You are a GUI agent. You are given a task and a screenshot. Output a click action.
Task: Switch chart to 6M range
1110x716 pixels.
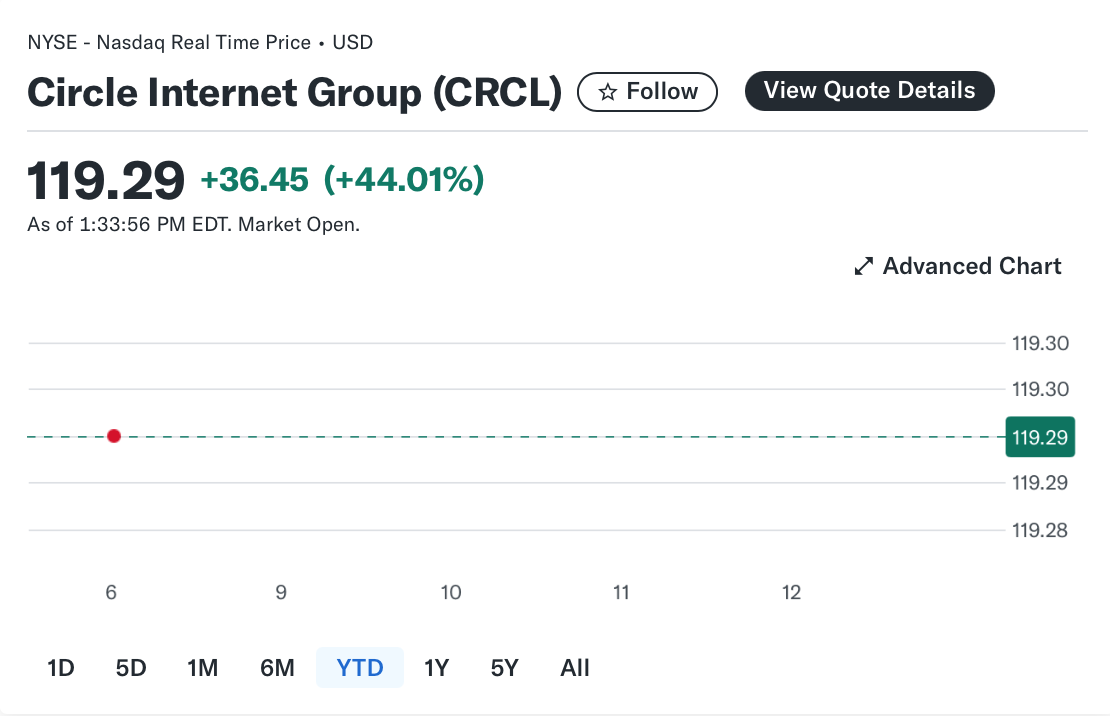point(277,668)
